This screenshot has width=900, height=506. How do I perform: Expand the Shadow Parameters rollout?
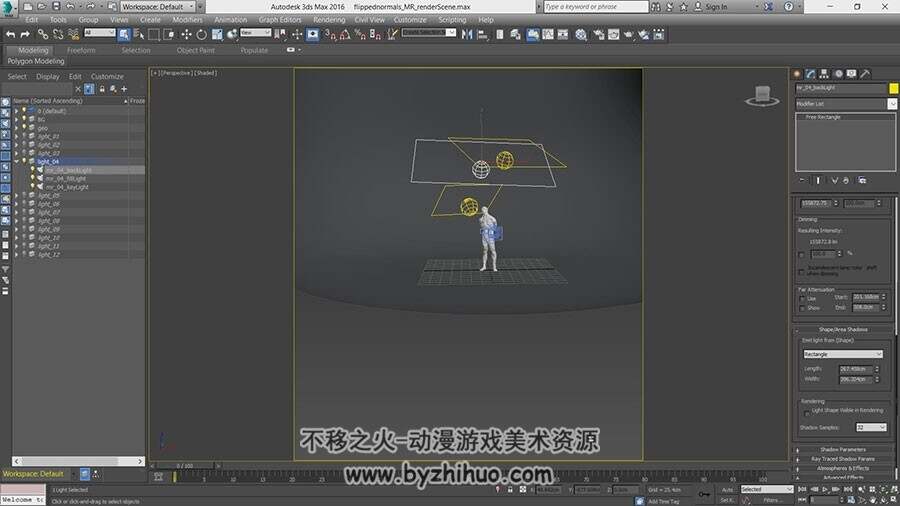coord(843,449)
